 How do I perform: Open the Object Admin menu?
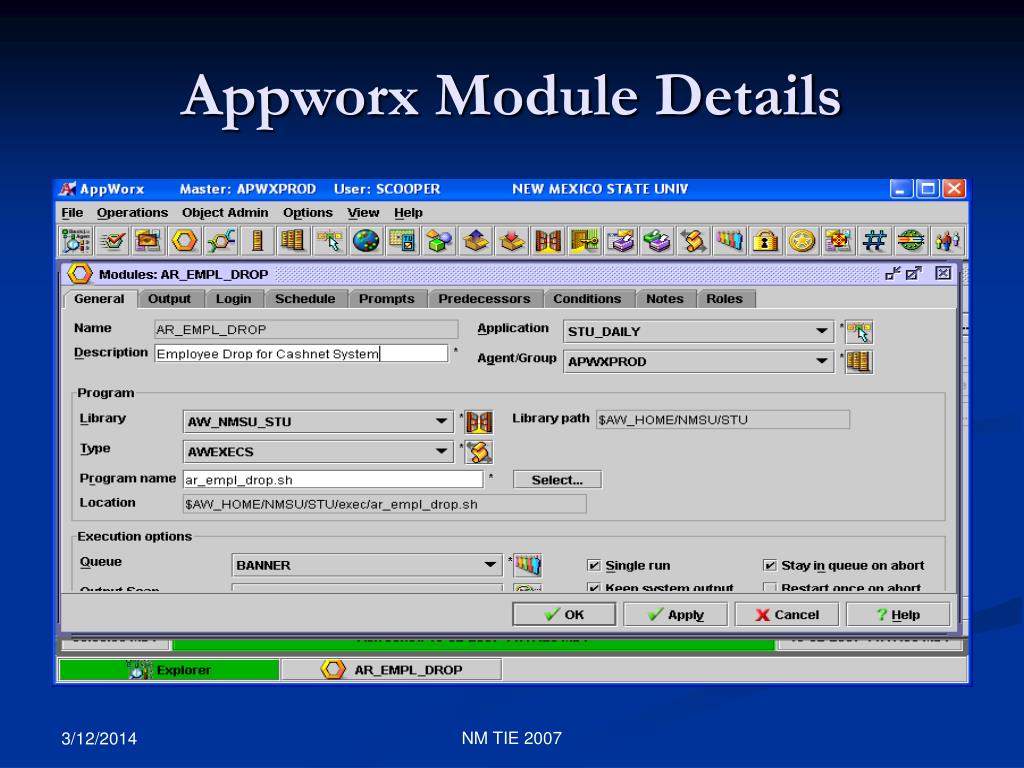tap(225, 213)
